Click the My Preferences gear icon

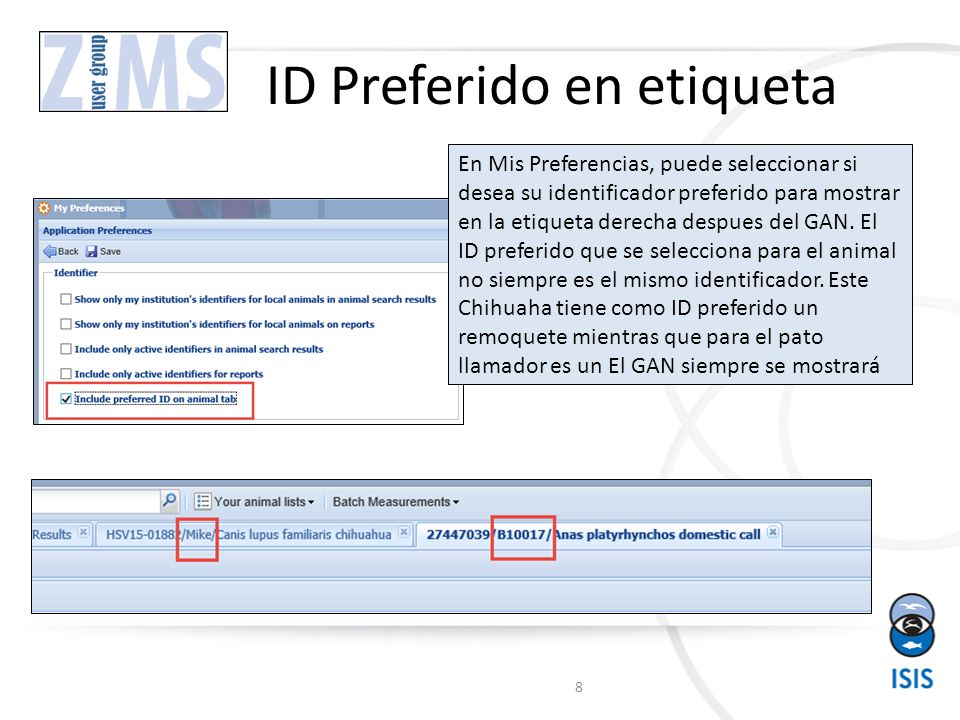click(44, 208)
